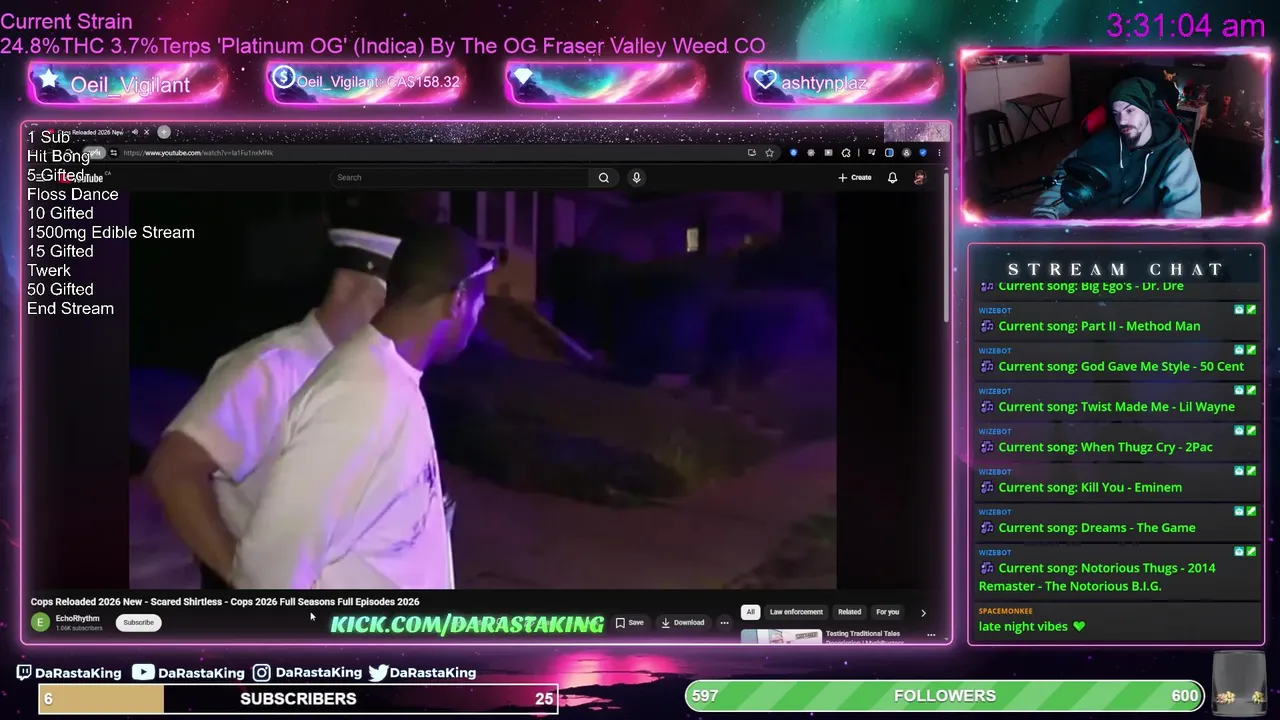Click the Create button on YouTube
This screenshot has height=720, width=1280.
point(855,178)
